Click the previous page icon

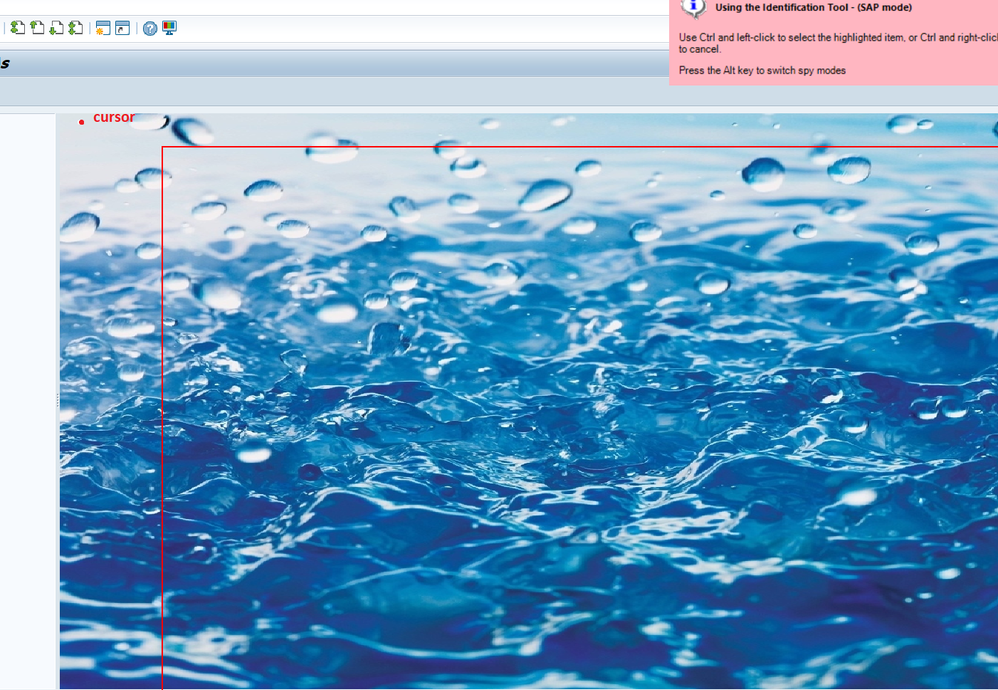pos(38,28)
